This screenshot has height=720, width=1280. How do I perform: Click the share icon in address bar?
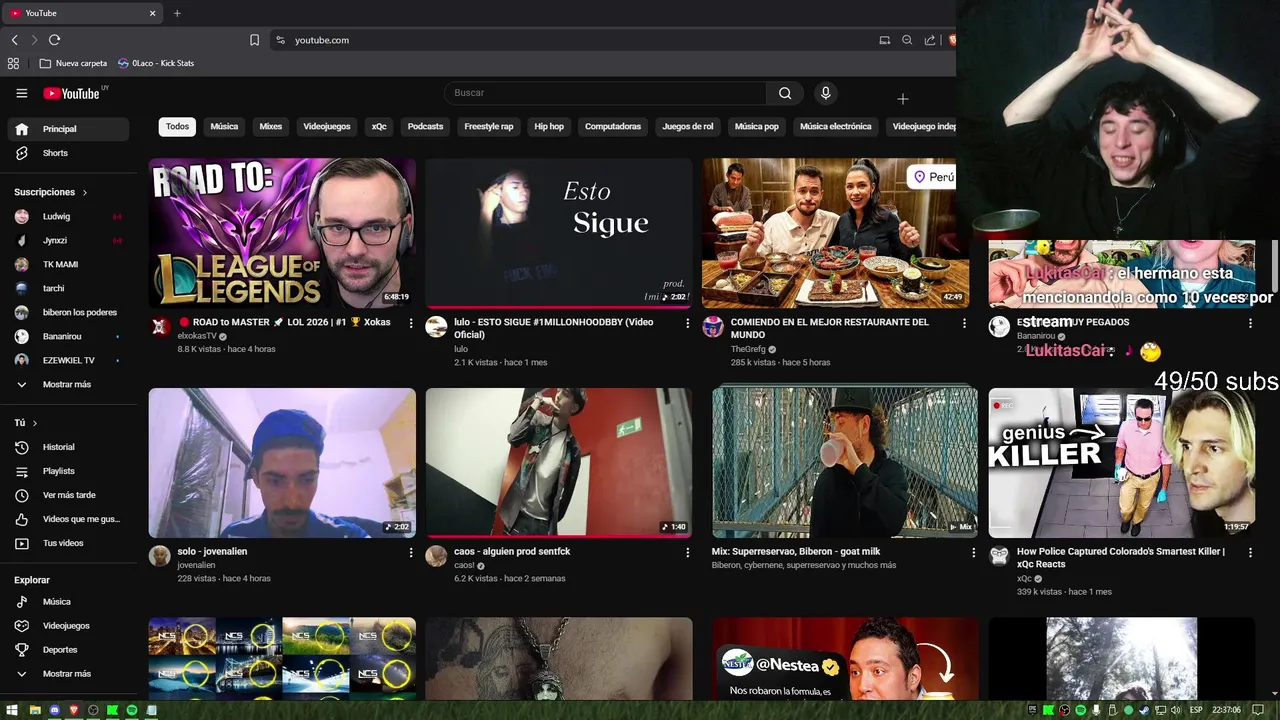point(930,40)
